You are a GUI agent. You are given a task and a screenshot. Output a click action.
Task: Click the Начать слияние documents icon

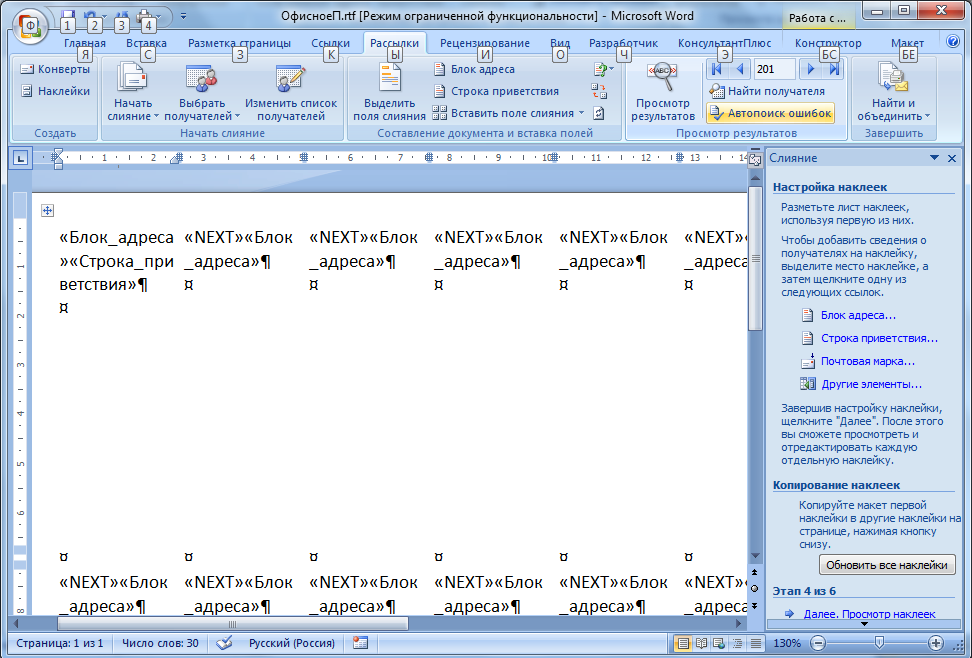[x=131, y=78]
